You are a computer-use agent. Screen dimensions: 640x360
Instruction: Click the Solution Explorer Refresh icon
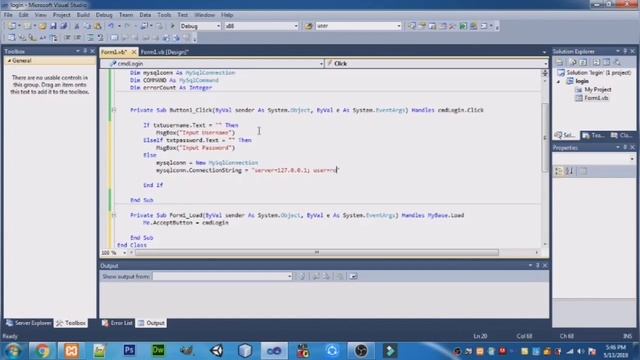583,62
